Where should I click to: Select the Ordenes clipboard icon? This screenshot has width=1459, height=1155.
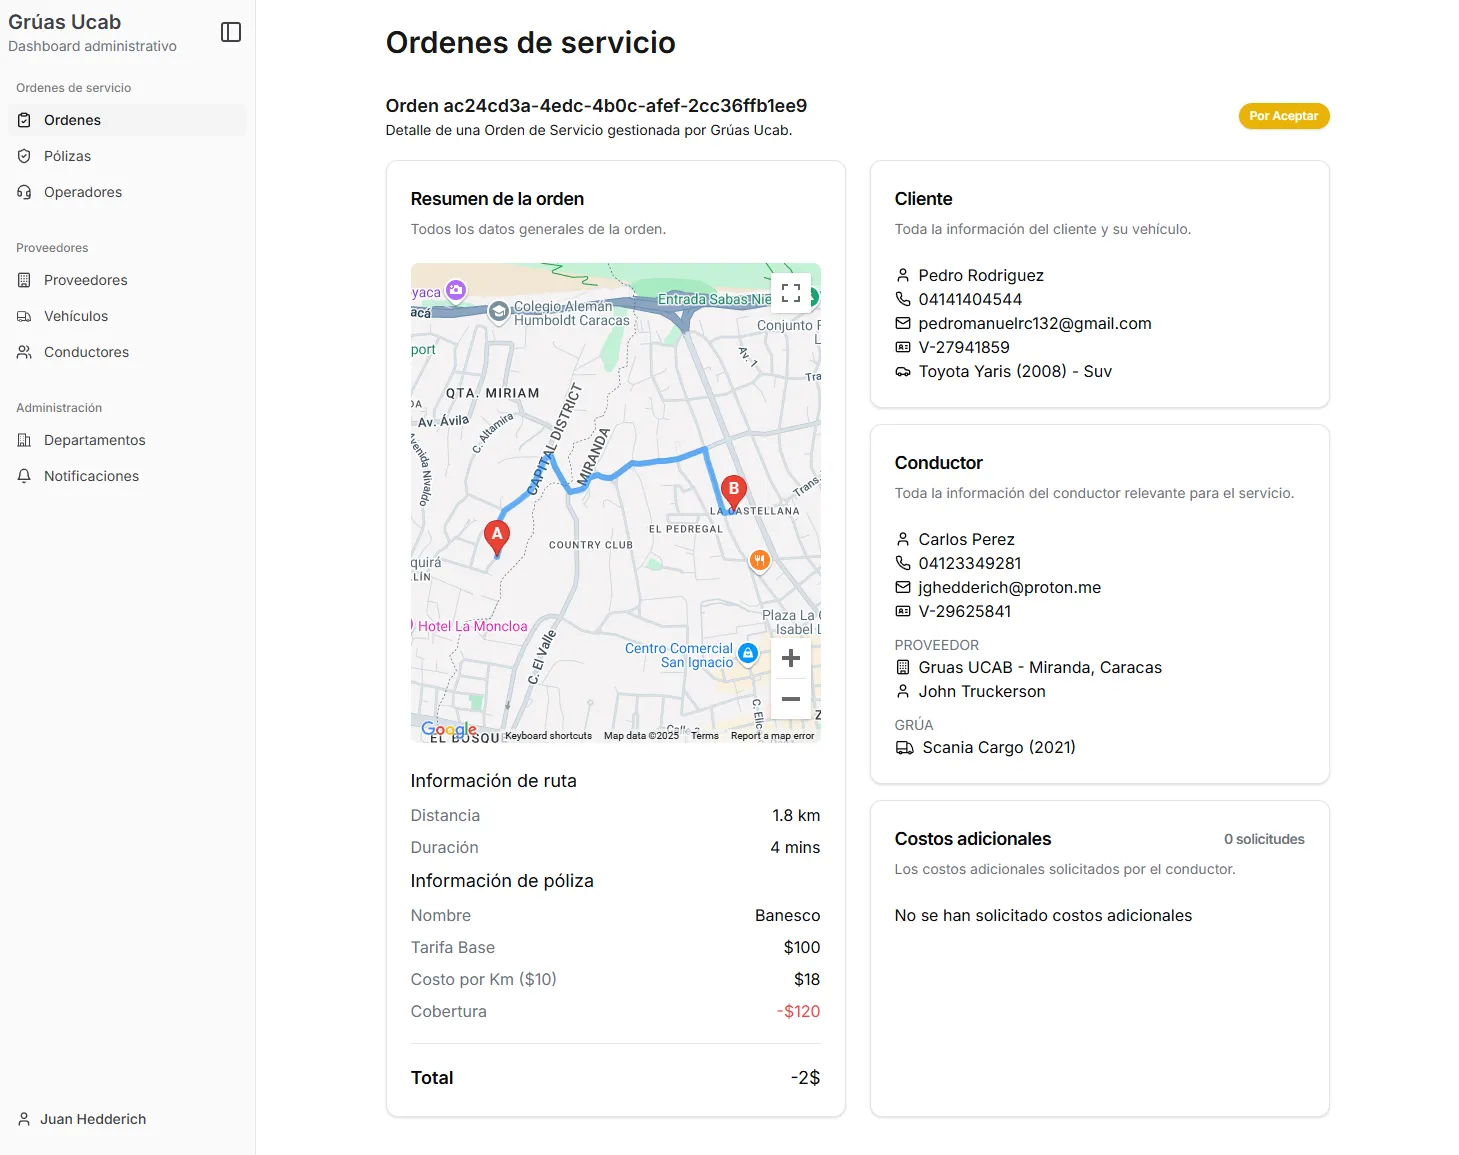[24, 120]
